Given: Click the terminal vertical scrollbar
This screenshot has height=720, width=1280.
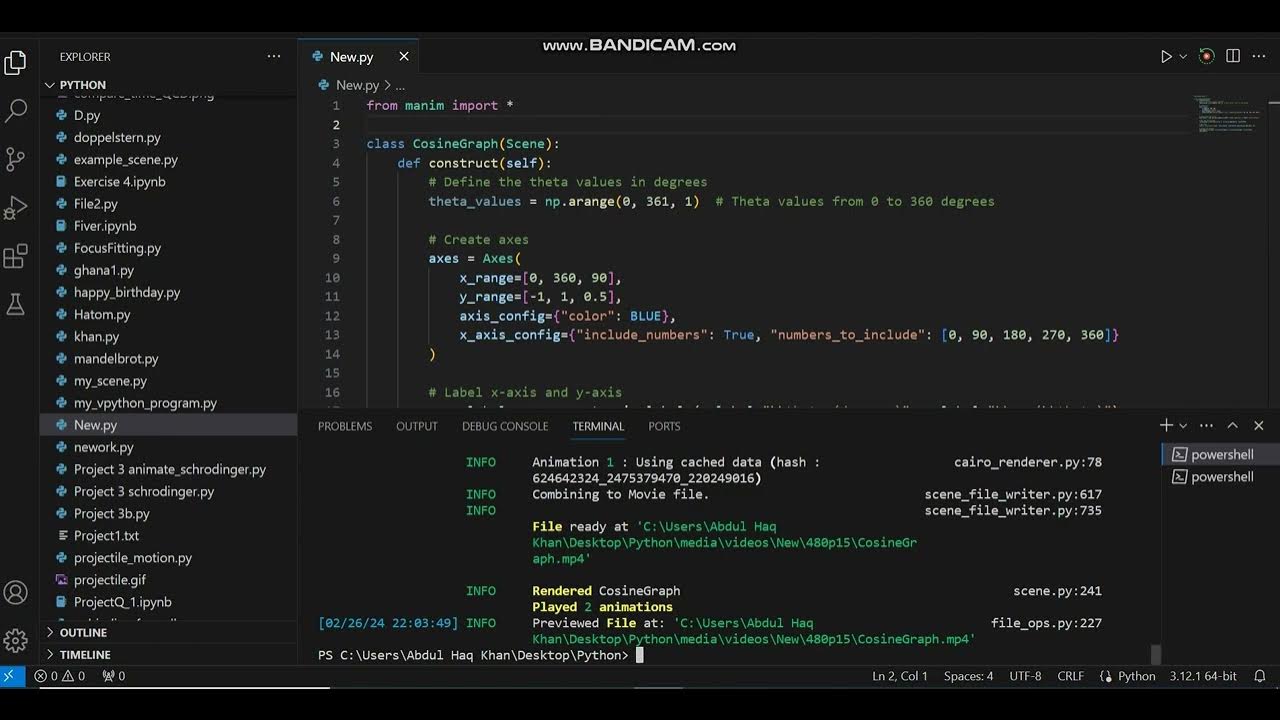Looking at the screenshot, I should tap(1156, 654).
